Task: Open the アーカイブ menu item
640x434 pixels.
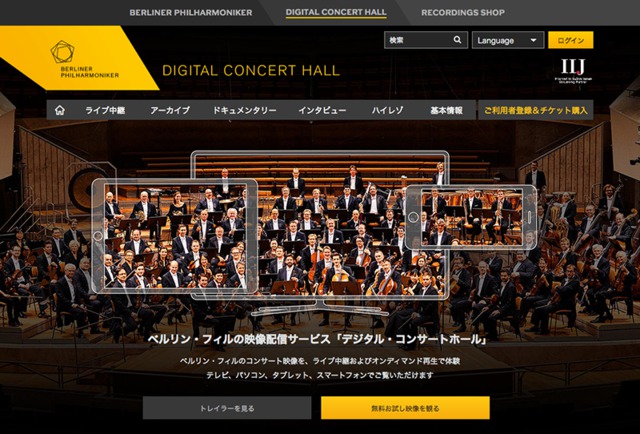Action: coord(170,110)
